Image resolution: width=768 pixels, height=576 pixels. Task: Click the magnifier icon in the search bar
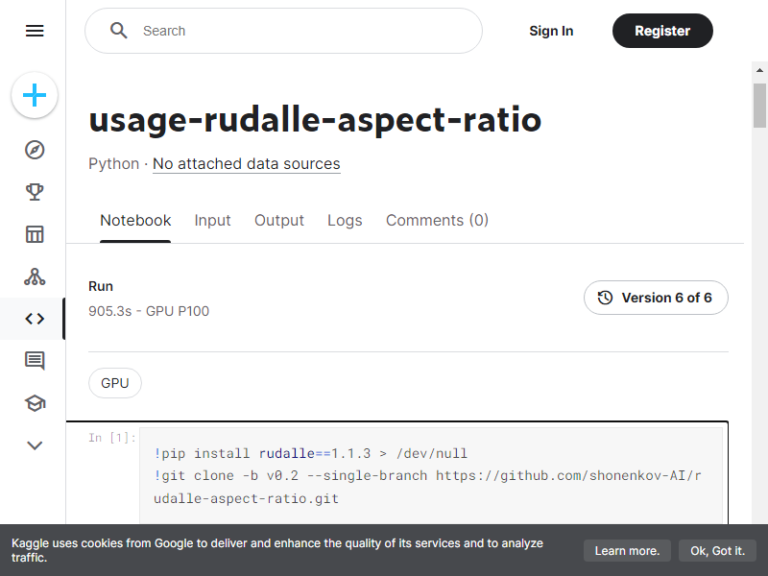coord(118,31)
